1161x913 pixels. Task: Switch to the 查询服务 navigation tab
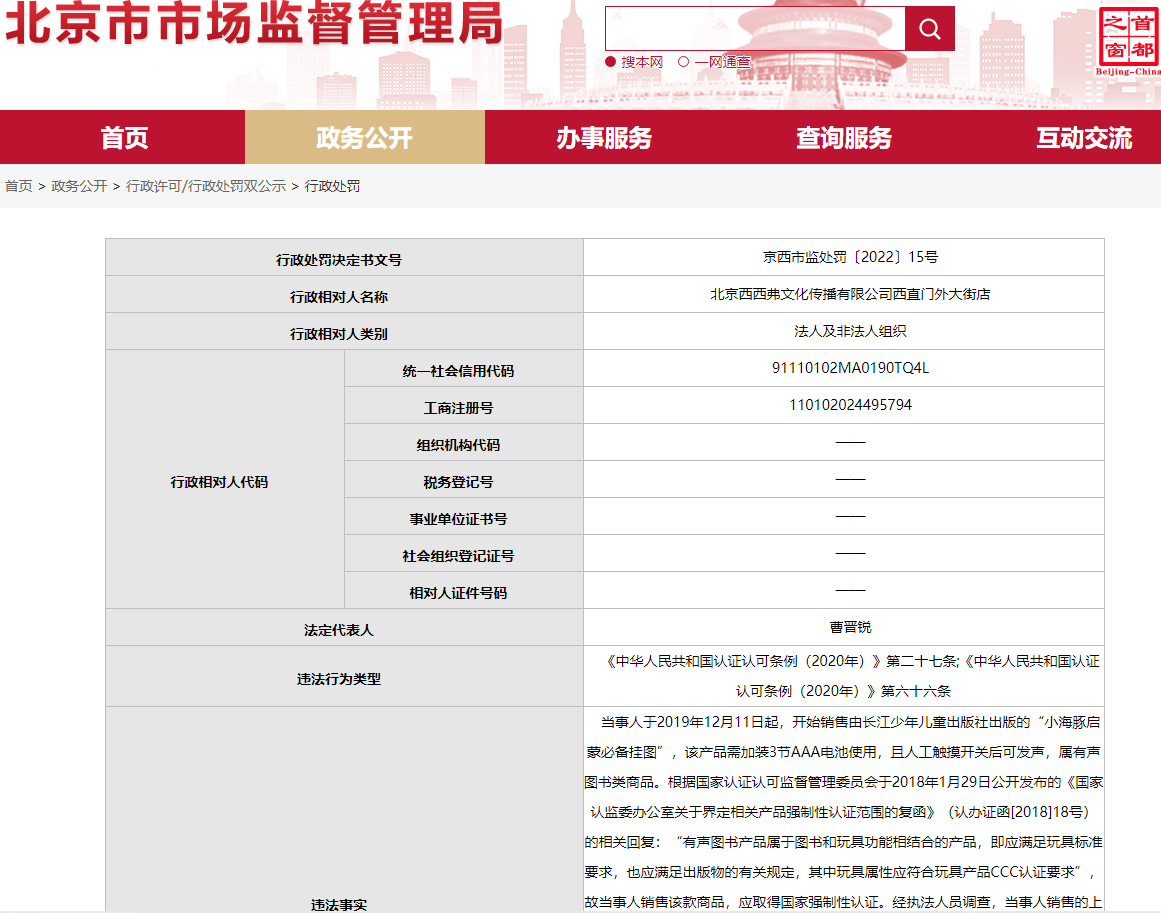pos(844,138)
